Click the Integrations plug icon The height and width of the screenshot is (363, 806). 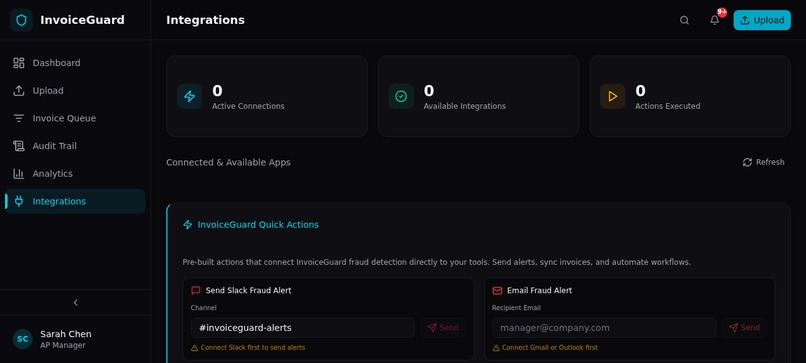coord(19,201)
